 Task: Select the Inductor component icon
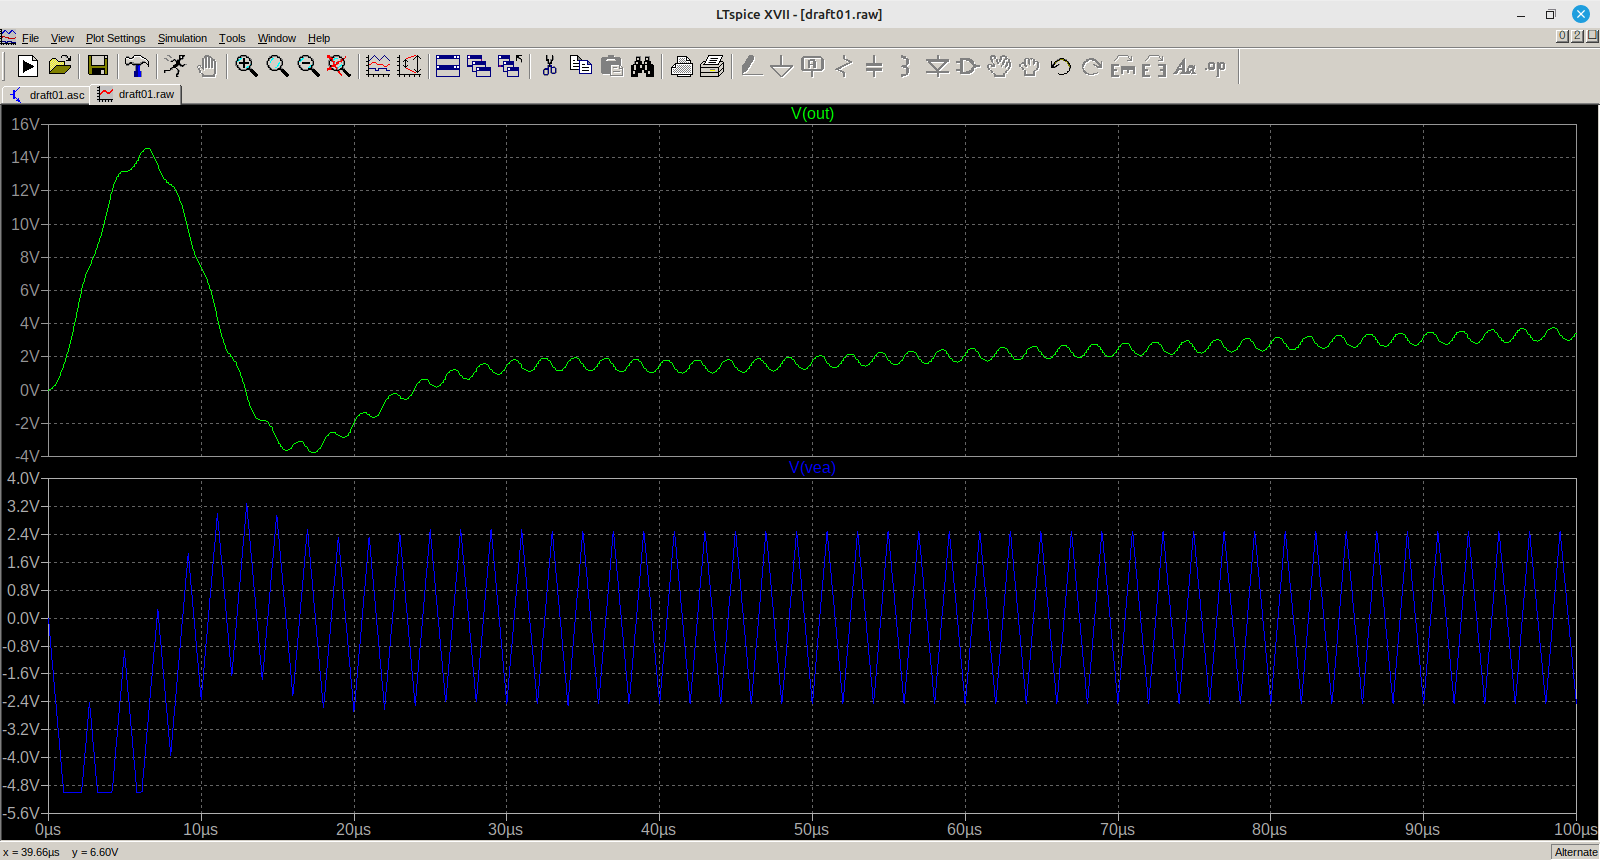click(905, 66)
